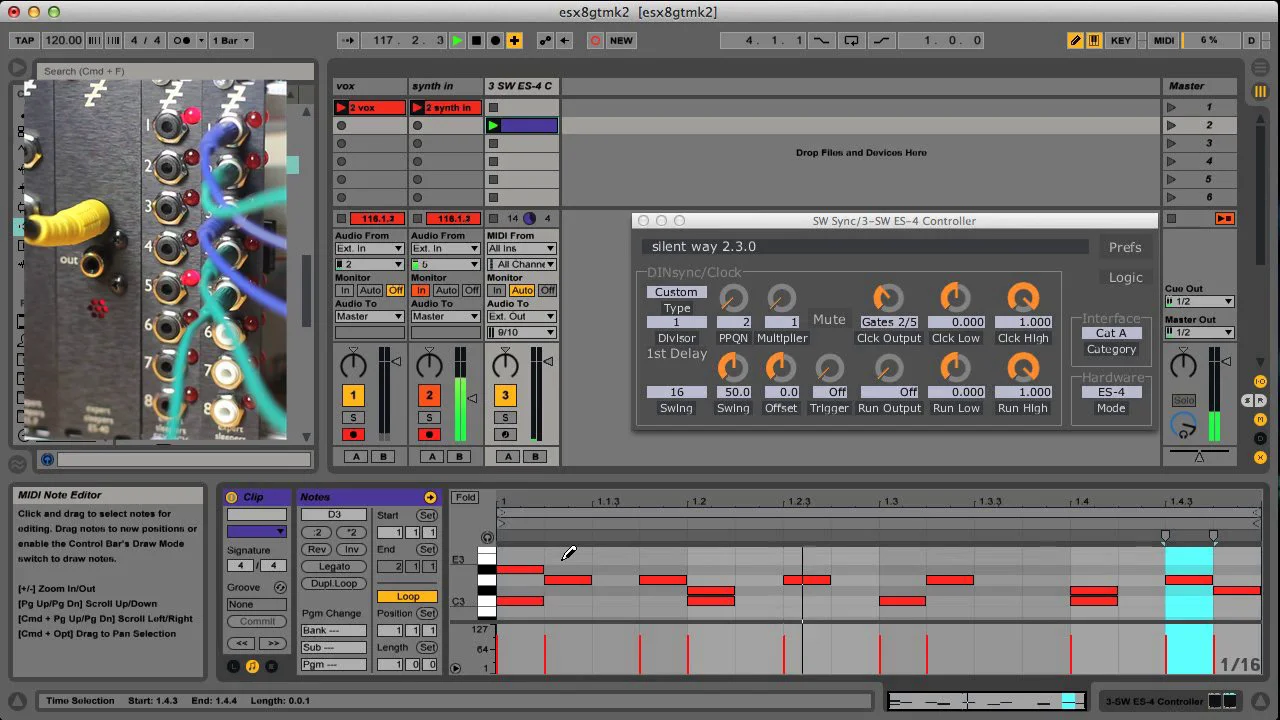Toggle the Fold button in note editor
The width and height of the screenshot is (1280, 720).
(464, 497)
